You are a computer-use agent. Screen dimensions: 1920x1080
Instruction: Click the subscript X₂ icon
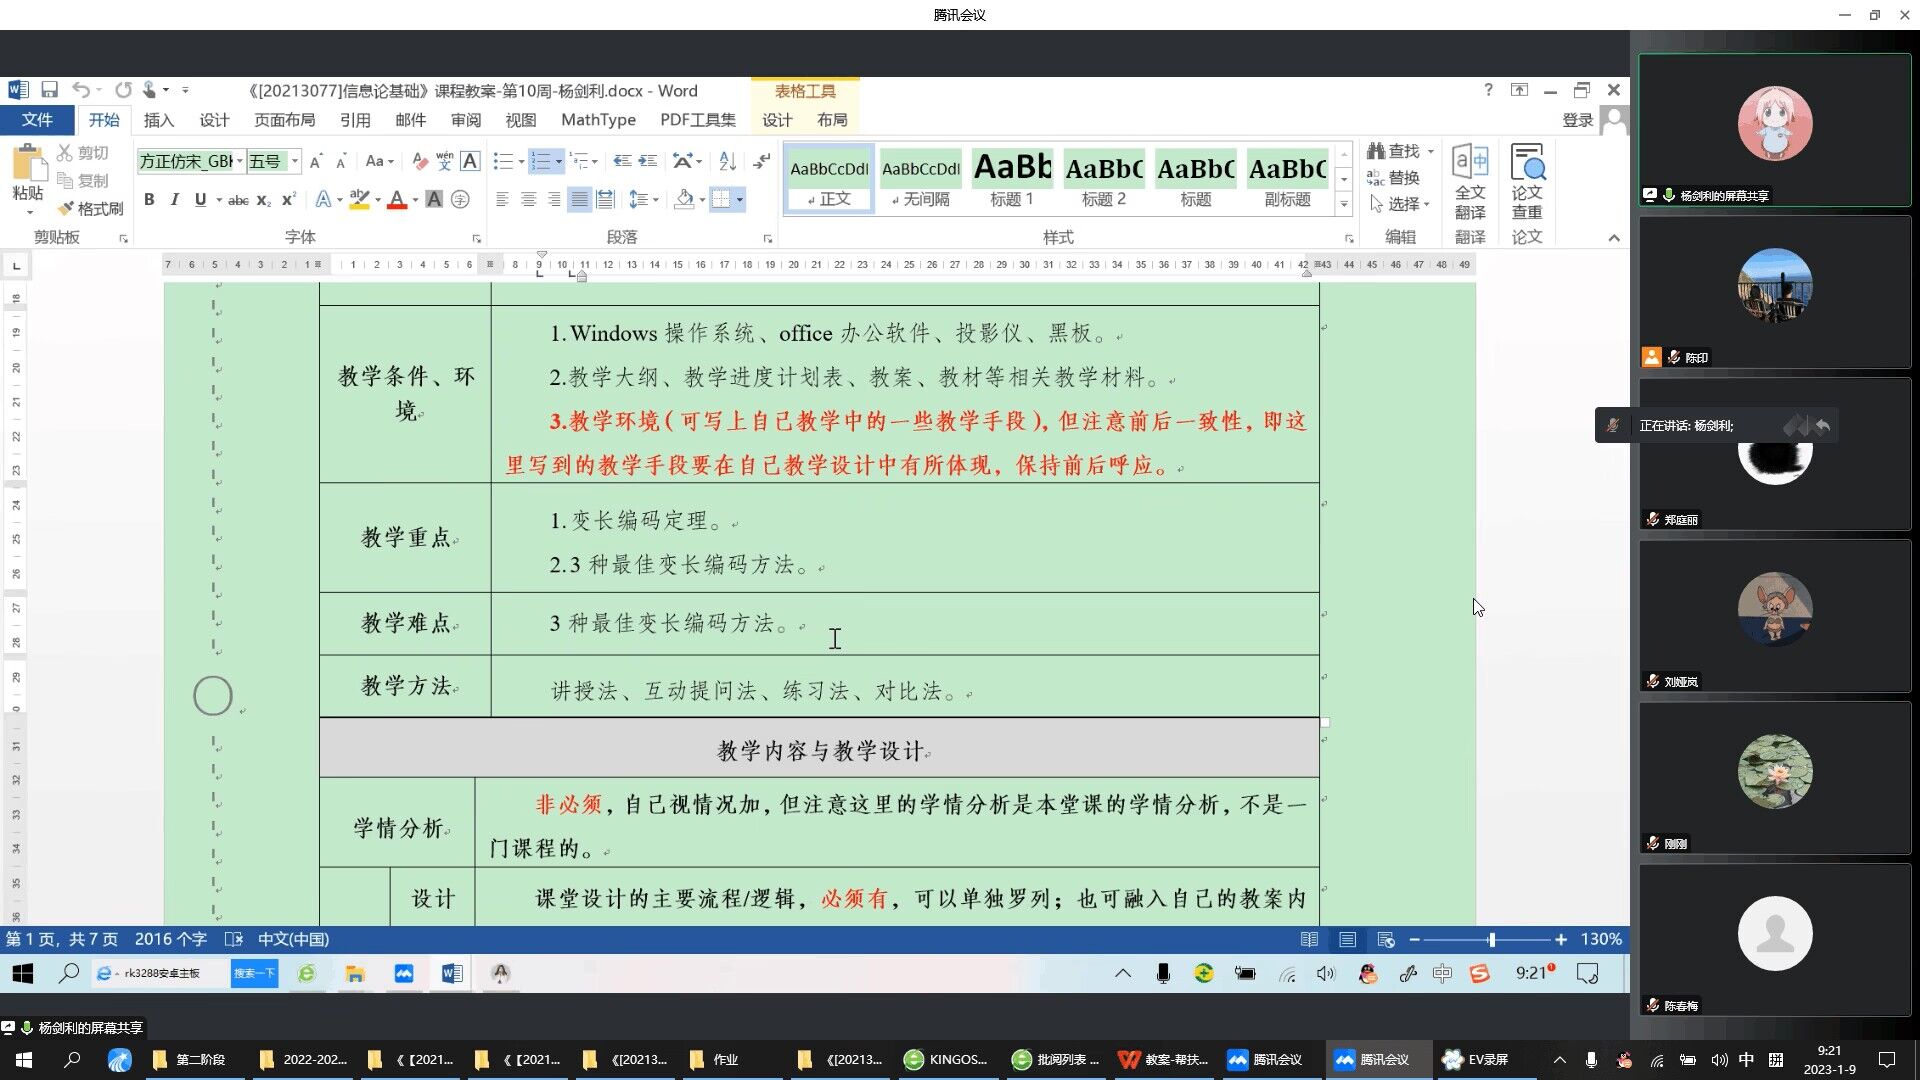point(263,200)
